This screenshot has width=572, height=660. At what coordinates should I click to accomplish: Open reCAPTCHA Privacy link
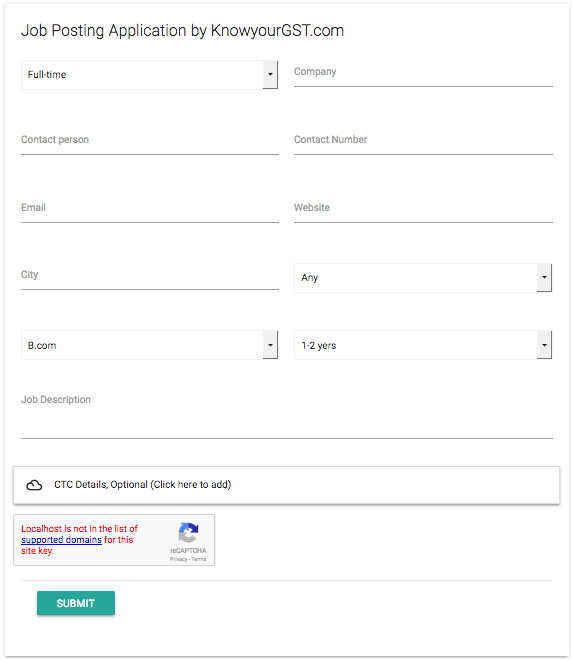[178, 559]
